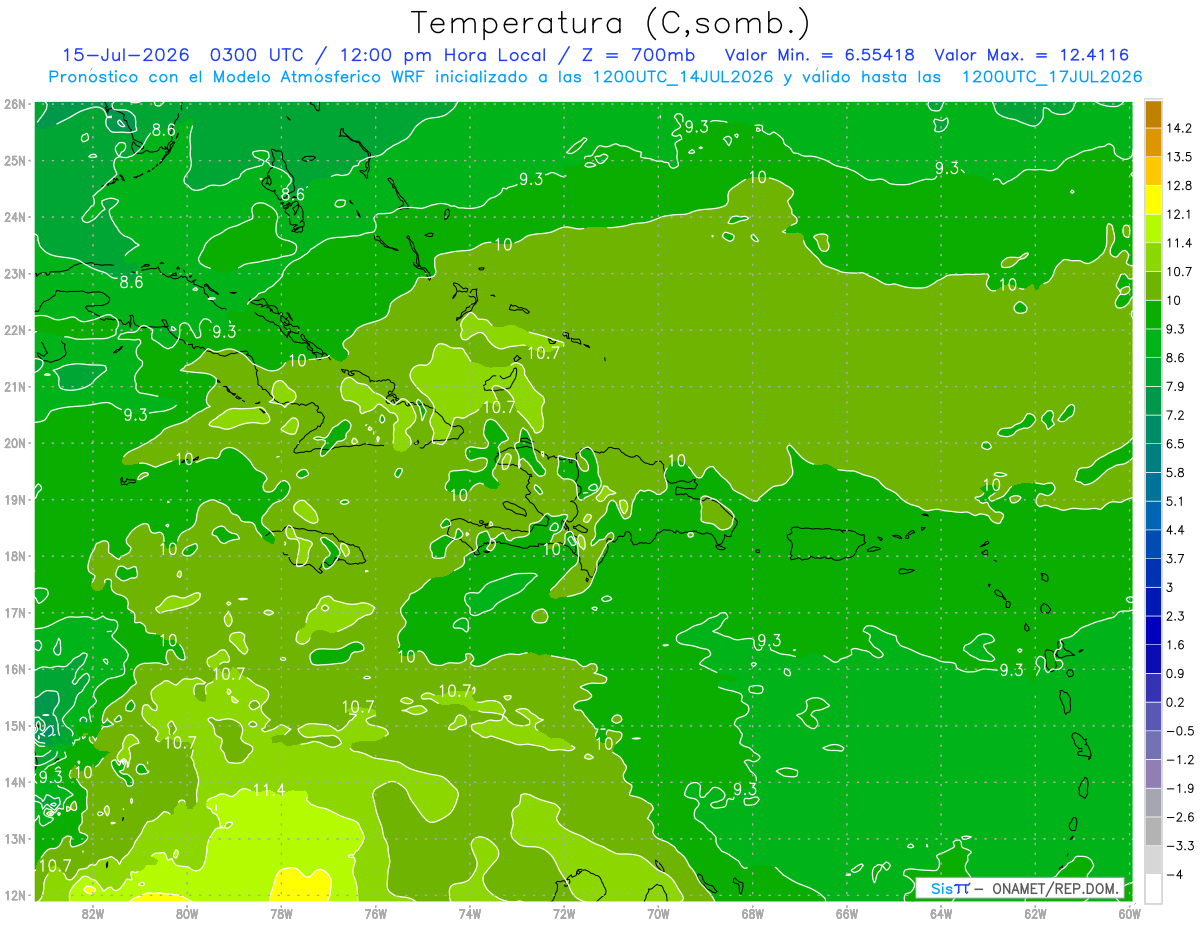The width and height of the screenshot is (1200, 927).
Task: Click the yellow maximum-temperature patch near 78W
Action: [x=302, y=884]
